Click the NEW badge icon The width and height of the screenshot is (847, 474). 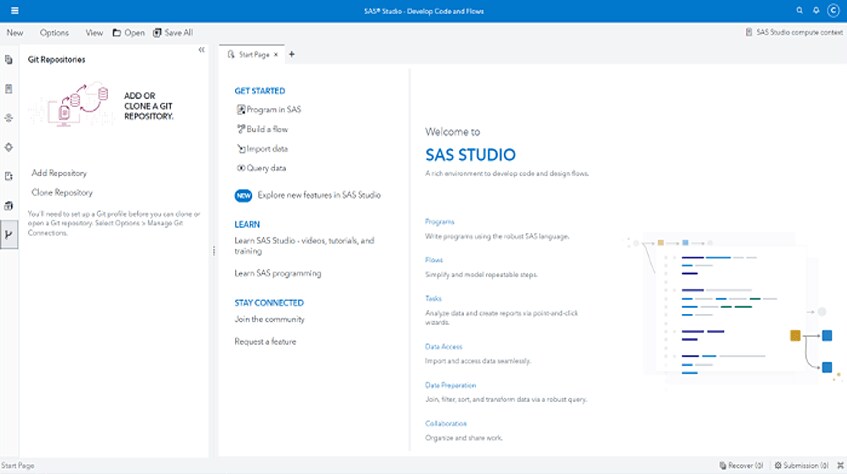[243, 196]
